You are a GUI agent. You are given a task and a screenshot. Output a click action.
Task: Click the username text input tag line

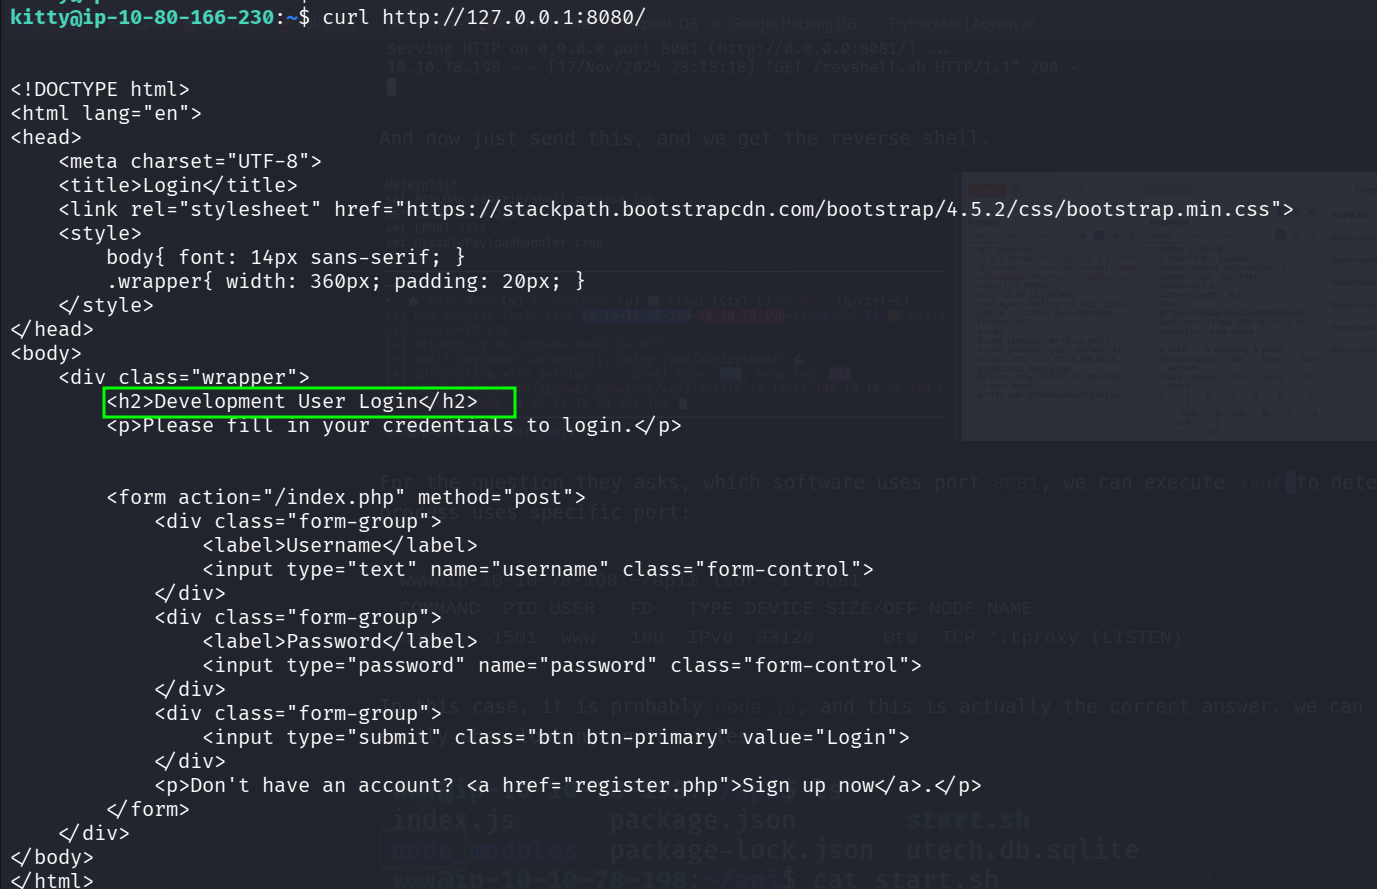538,569
